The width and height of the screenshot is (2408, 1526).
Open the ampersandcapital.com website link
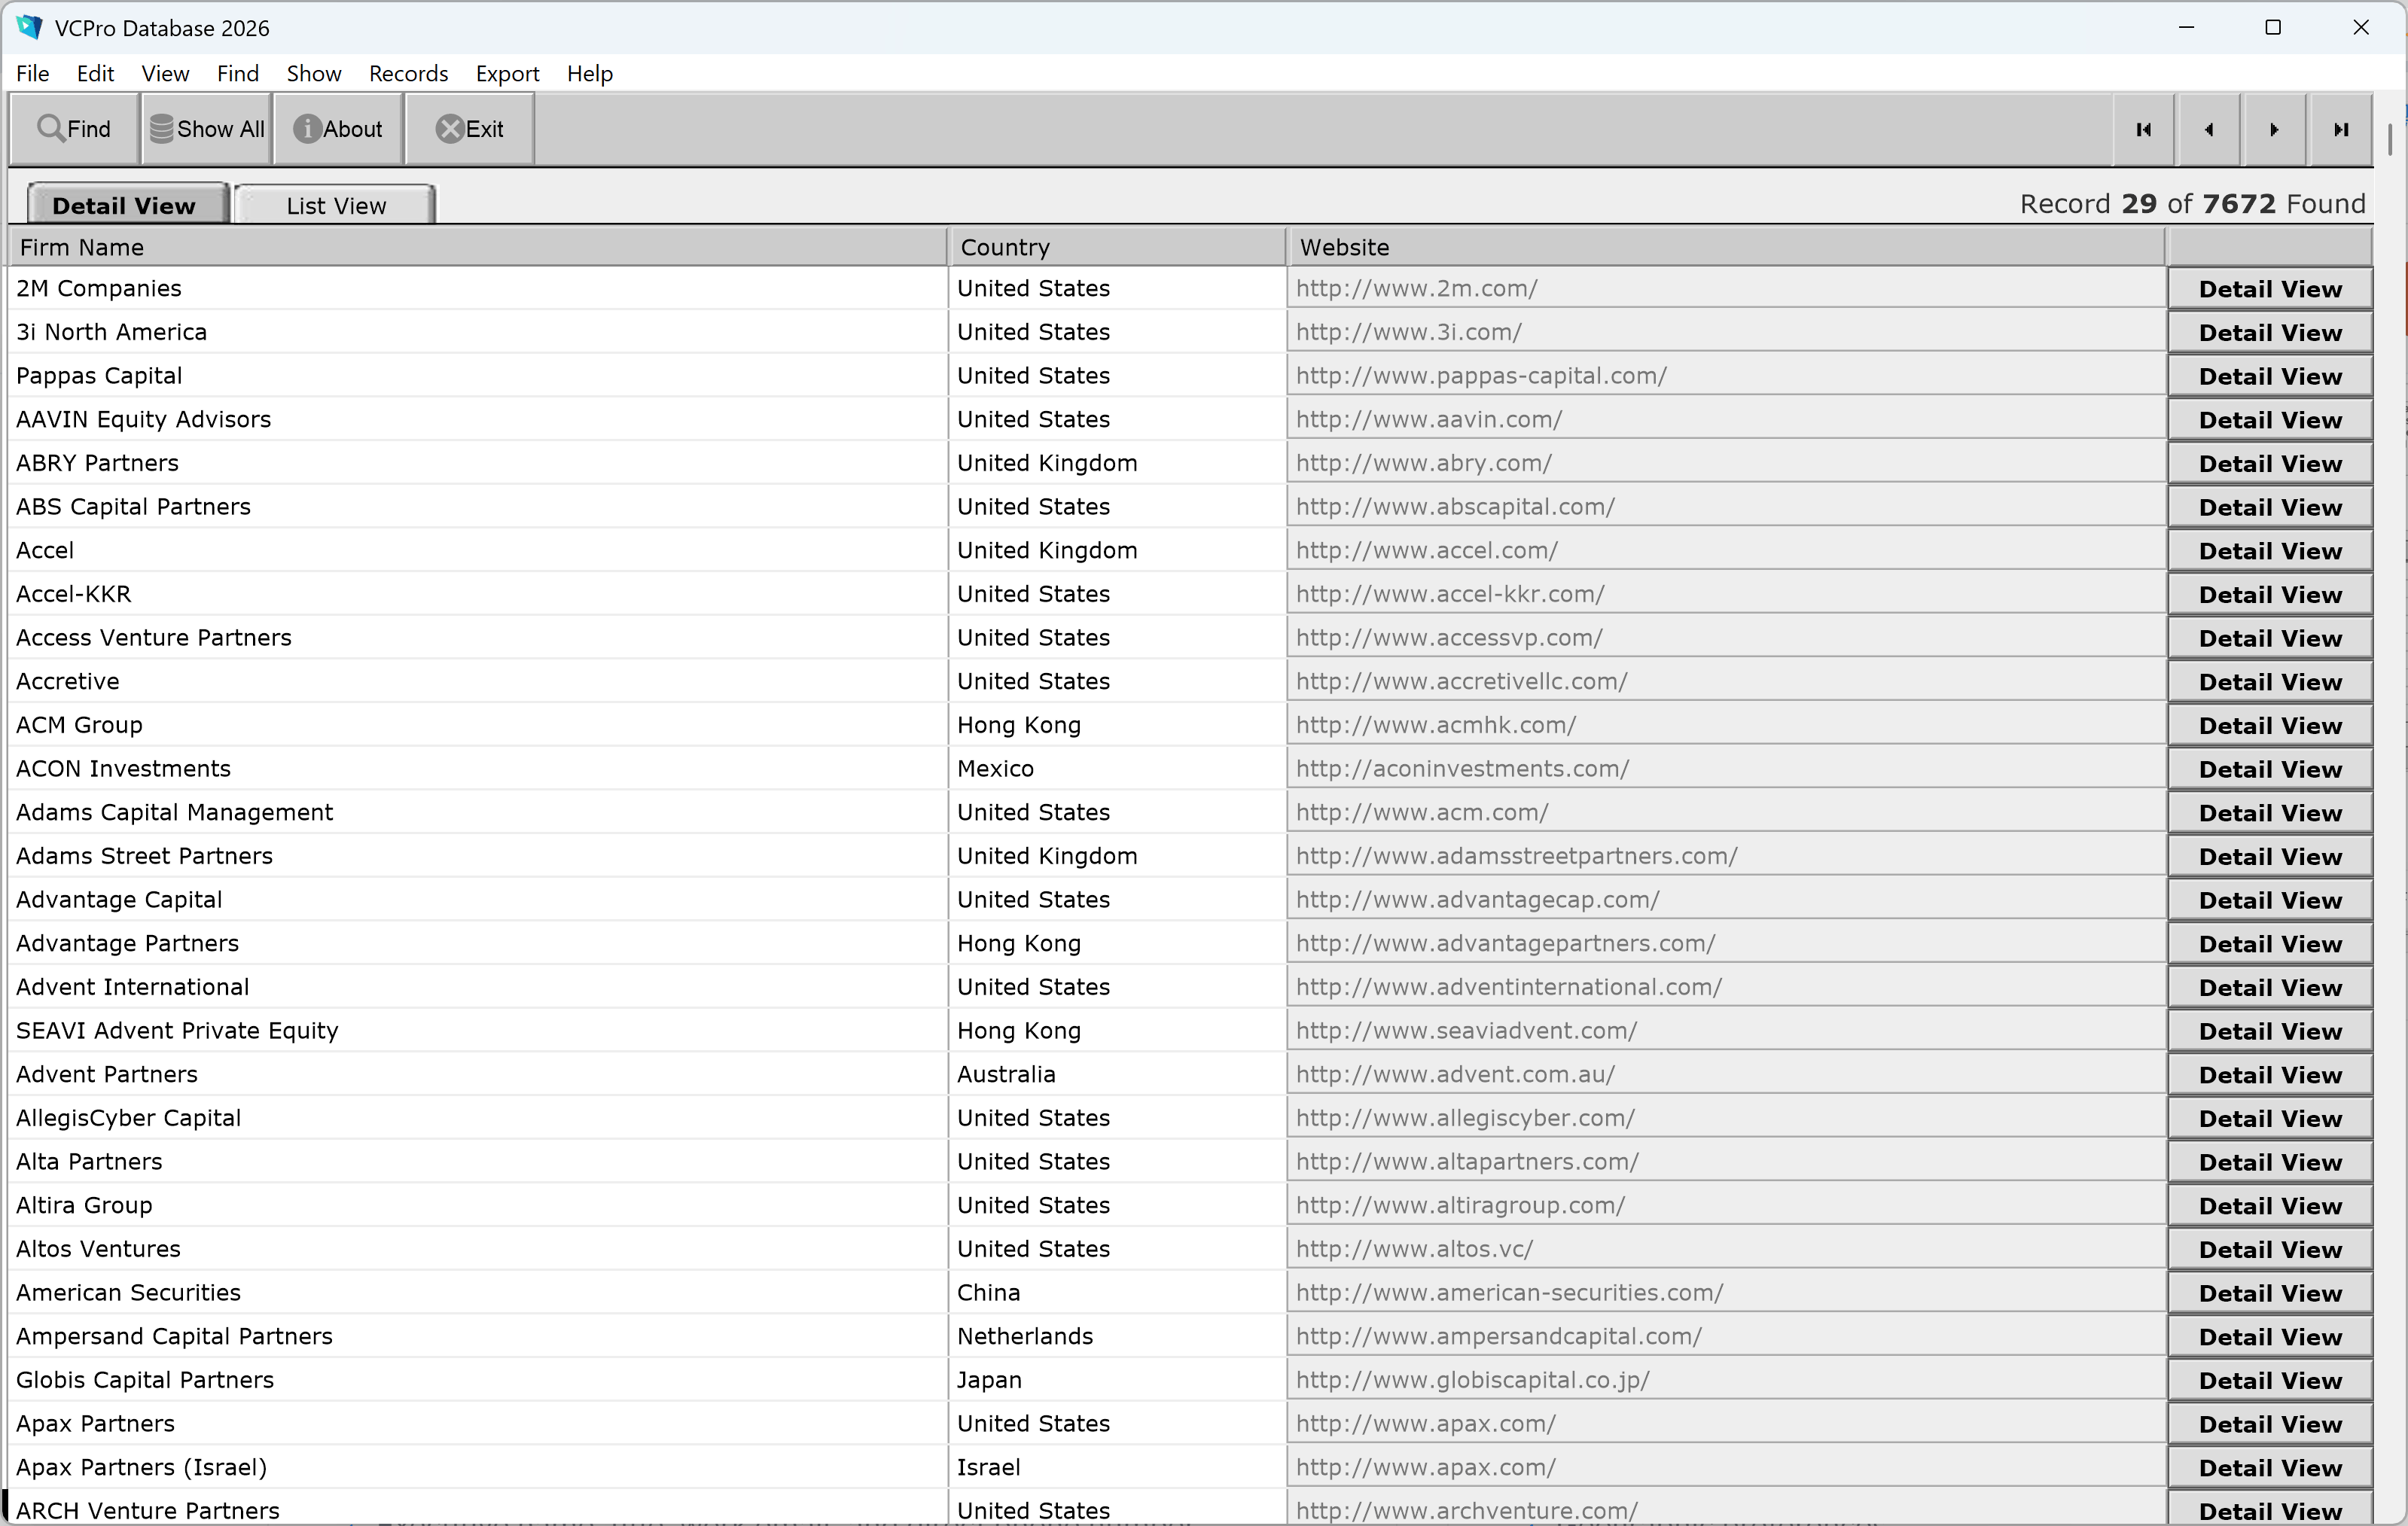pyautogui.click(x=1499, y=1336)
